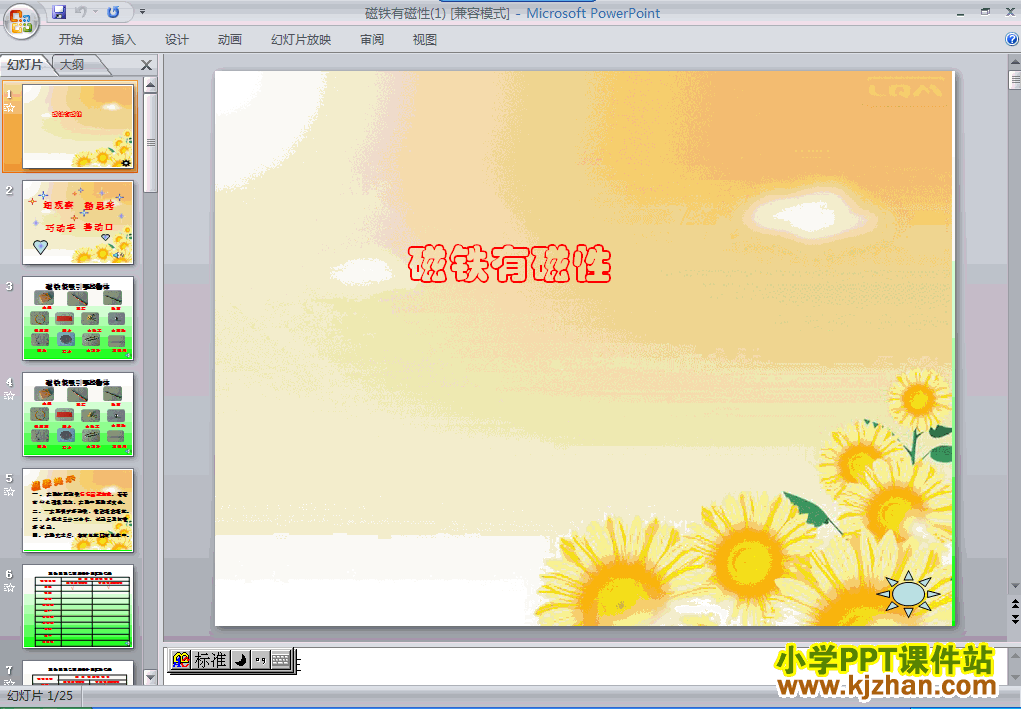Go to previous slide double-arrow button
The image size is (1021, 709).
pos(1014,605)
